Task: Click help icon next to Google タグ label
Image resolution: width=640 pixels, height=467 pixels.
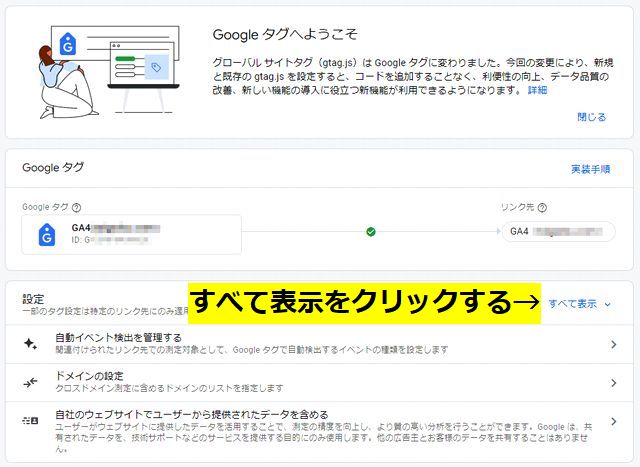Action: tap(76, 207)
